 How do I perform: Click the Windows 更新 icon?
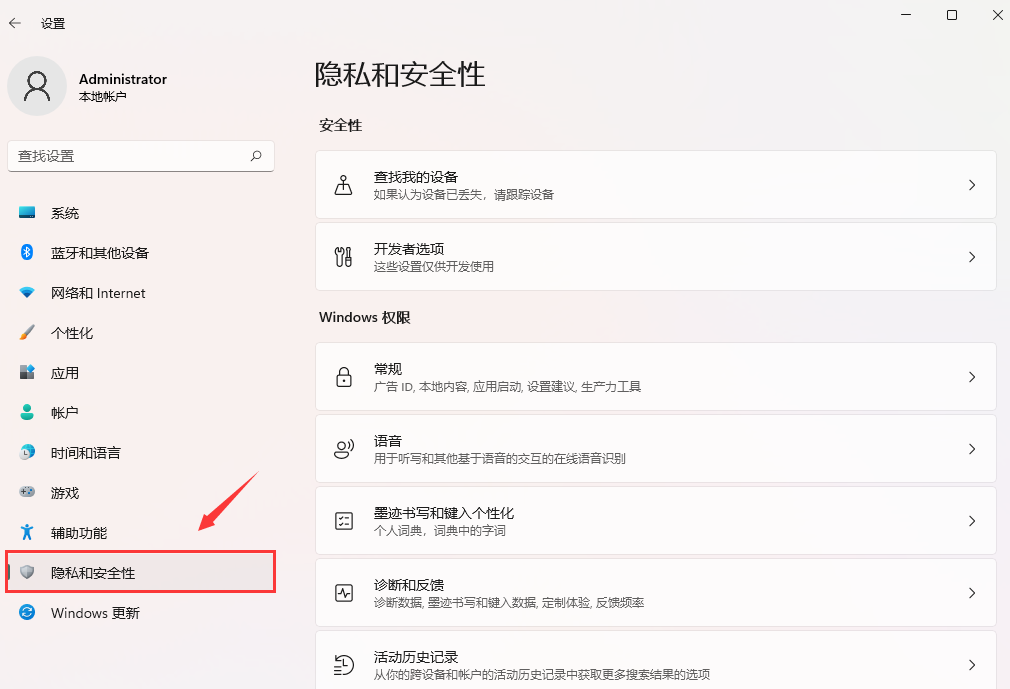pyautogui.click(x=28, y=612)
